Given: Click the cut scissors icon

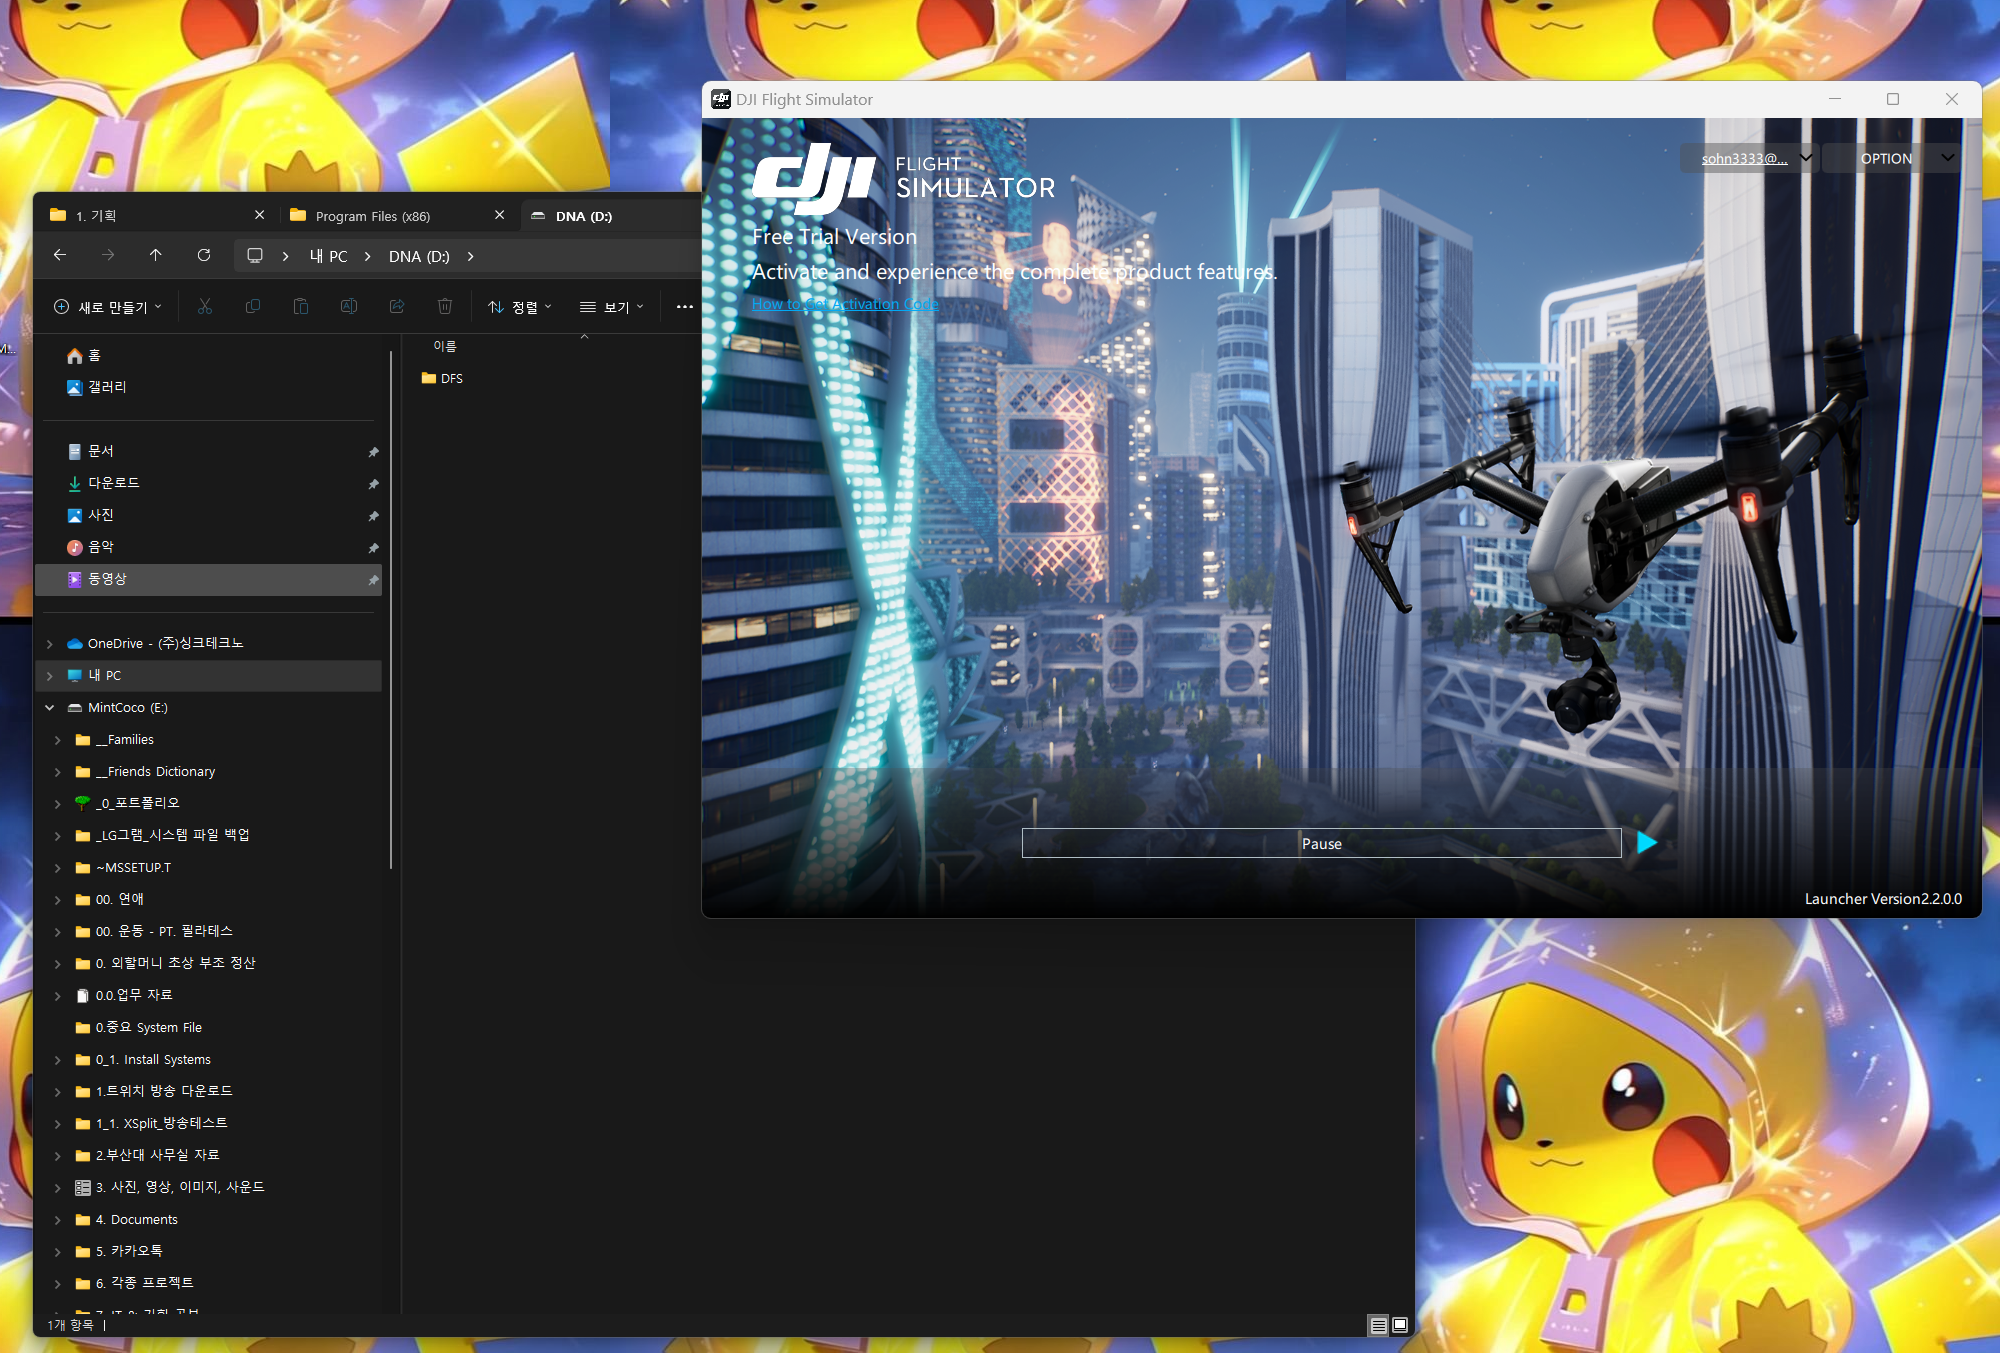Looking at the screenshot, I should point(205,307).
